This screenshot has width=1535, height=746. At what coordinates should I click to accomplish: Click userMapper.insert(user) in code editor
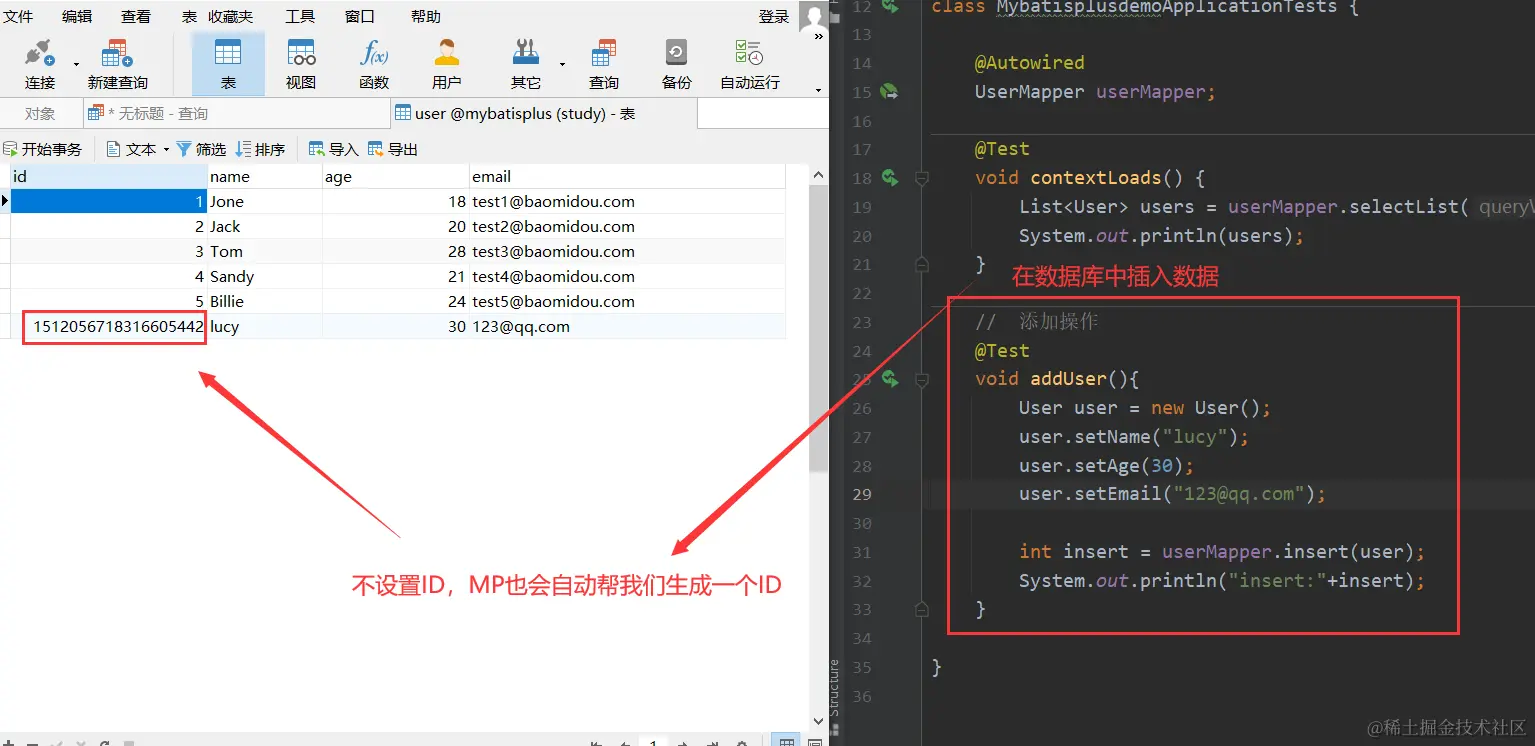pos(1287,552)
